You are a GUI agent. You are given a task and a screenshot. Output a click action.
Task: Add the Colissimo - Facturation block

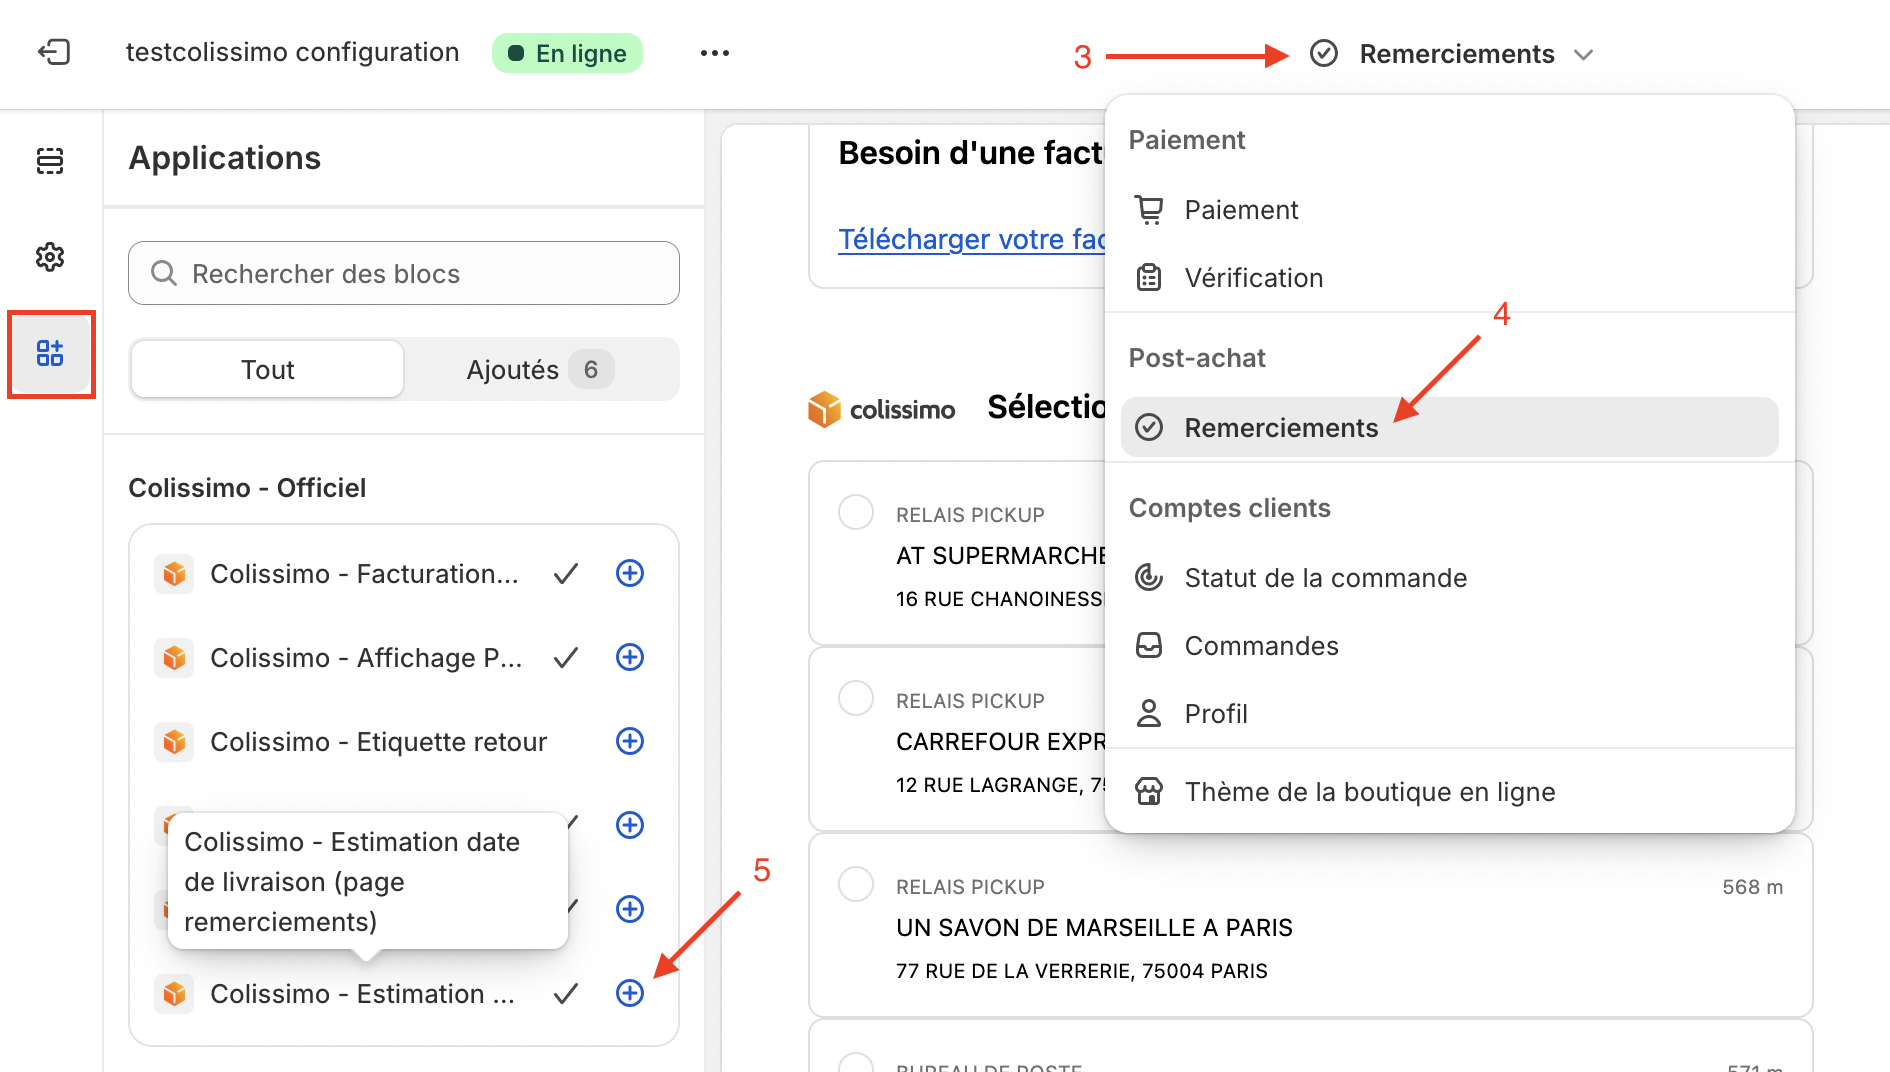coord(630,573)
